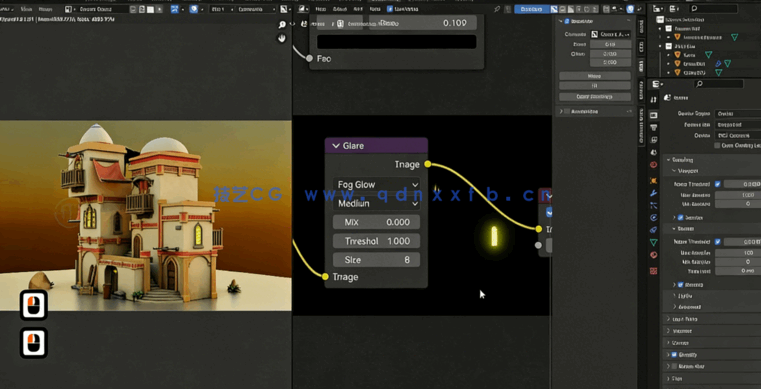This screenshot has height=389, width=761.
Task: Click the zoom magnifier icon in image viewer
Action: [x=282, y=25]
